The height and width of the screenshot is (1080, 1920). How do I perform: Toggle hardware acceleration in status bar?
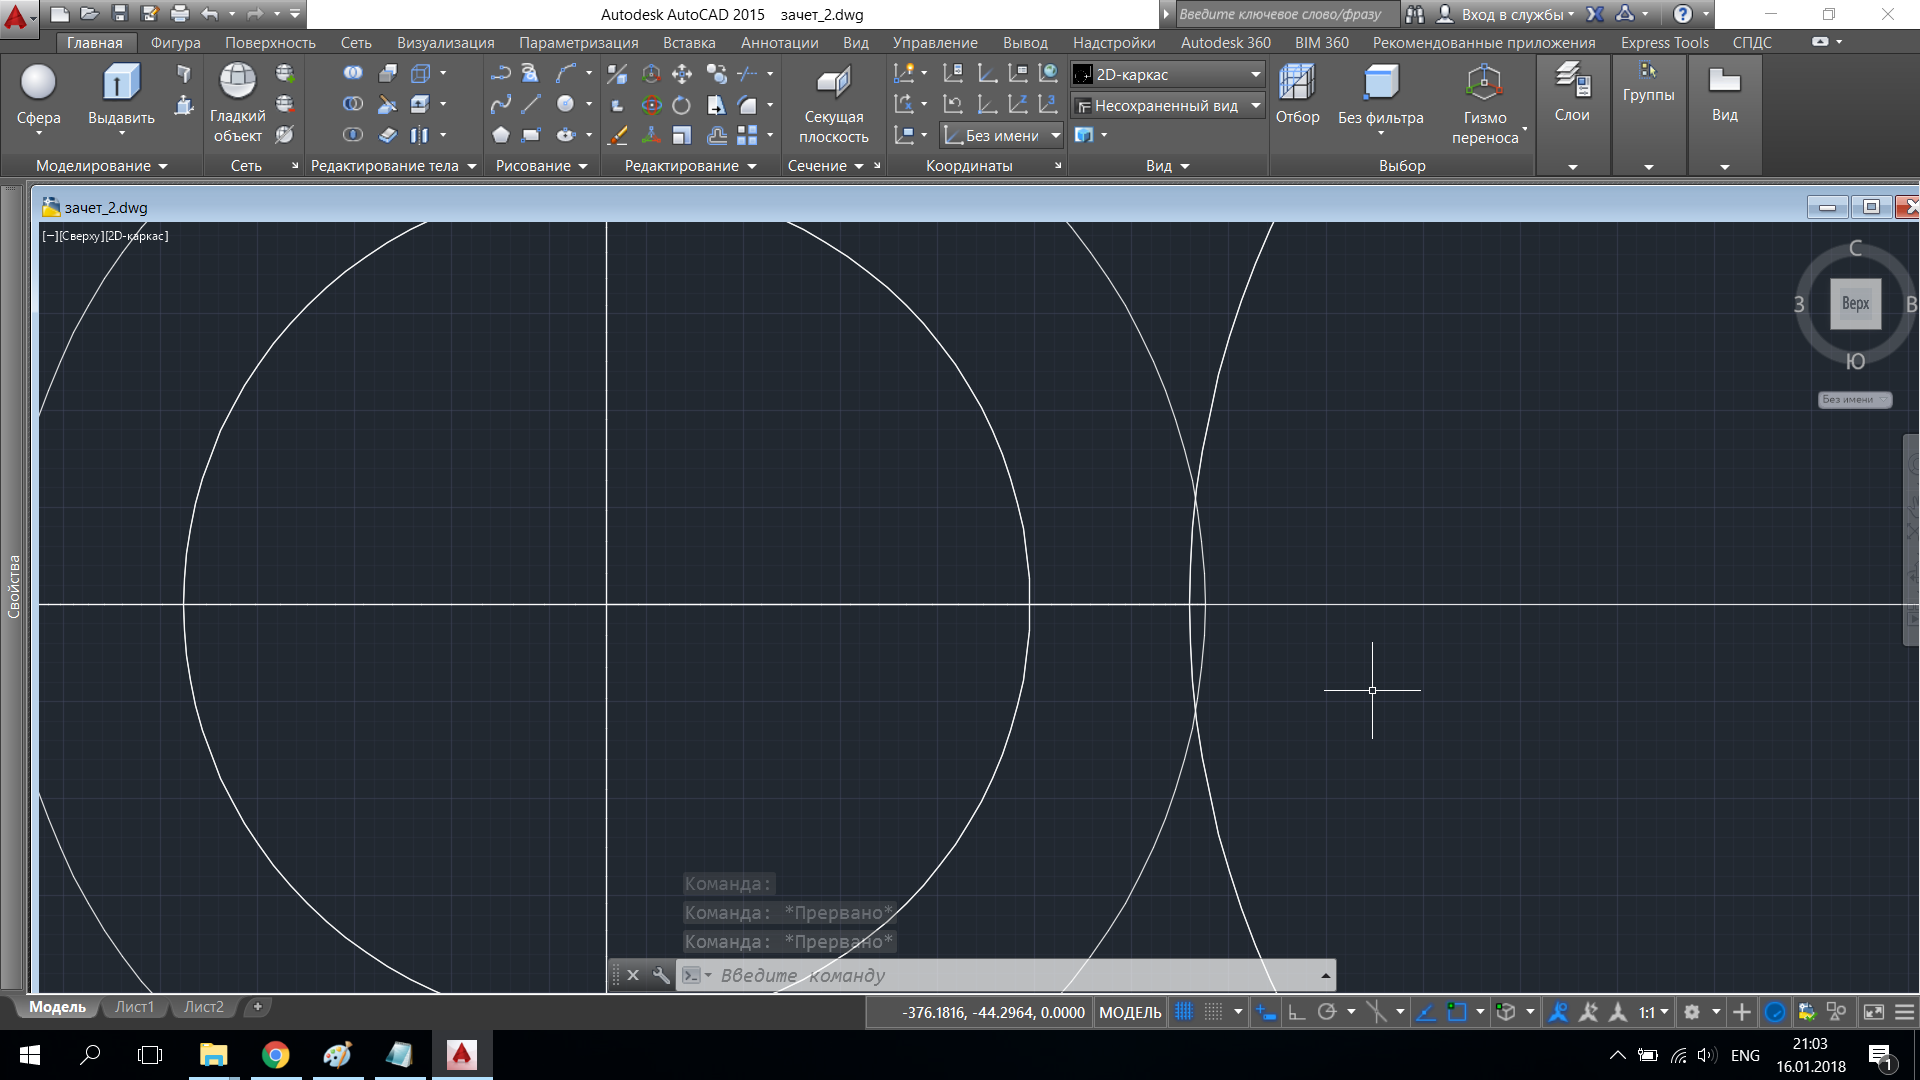click(1775, 1012)
